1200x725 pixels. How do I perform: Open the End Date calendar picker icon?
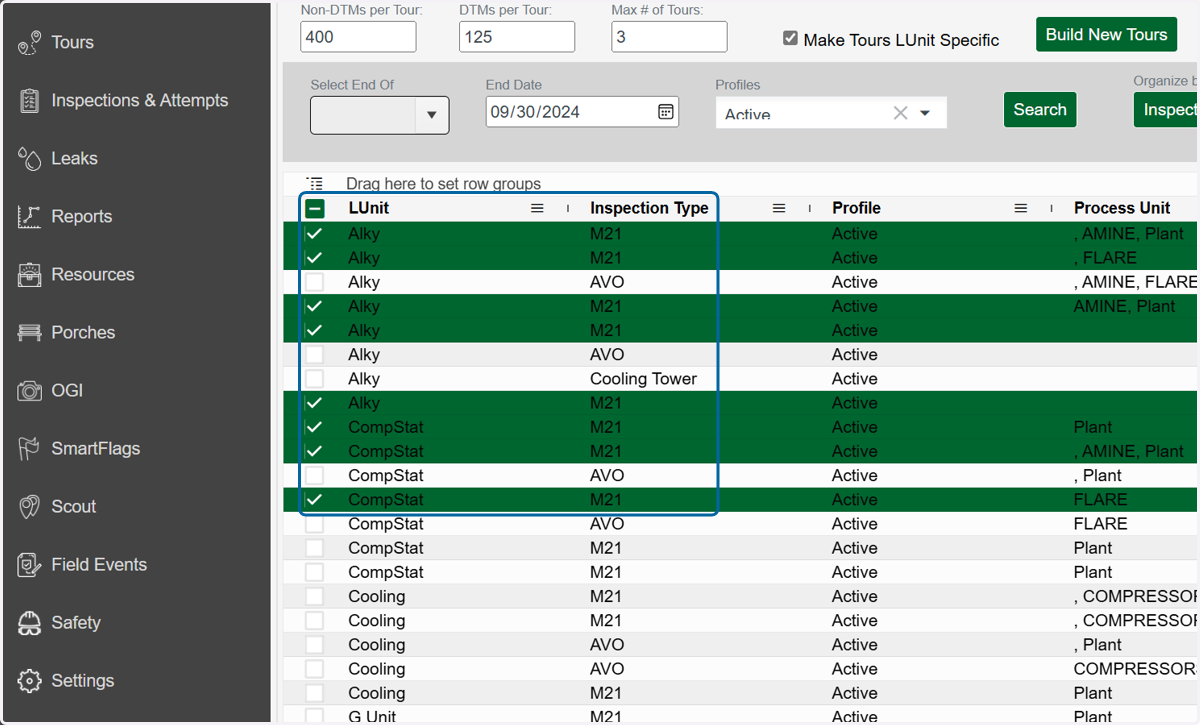point(666,112)
